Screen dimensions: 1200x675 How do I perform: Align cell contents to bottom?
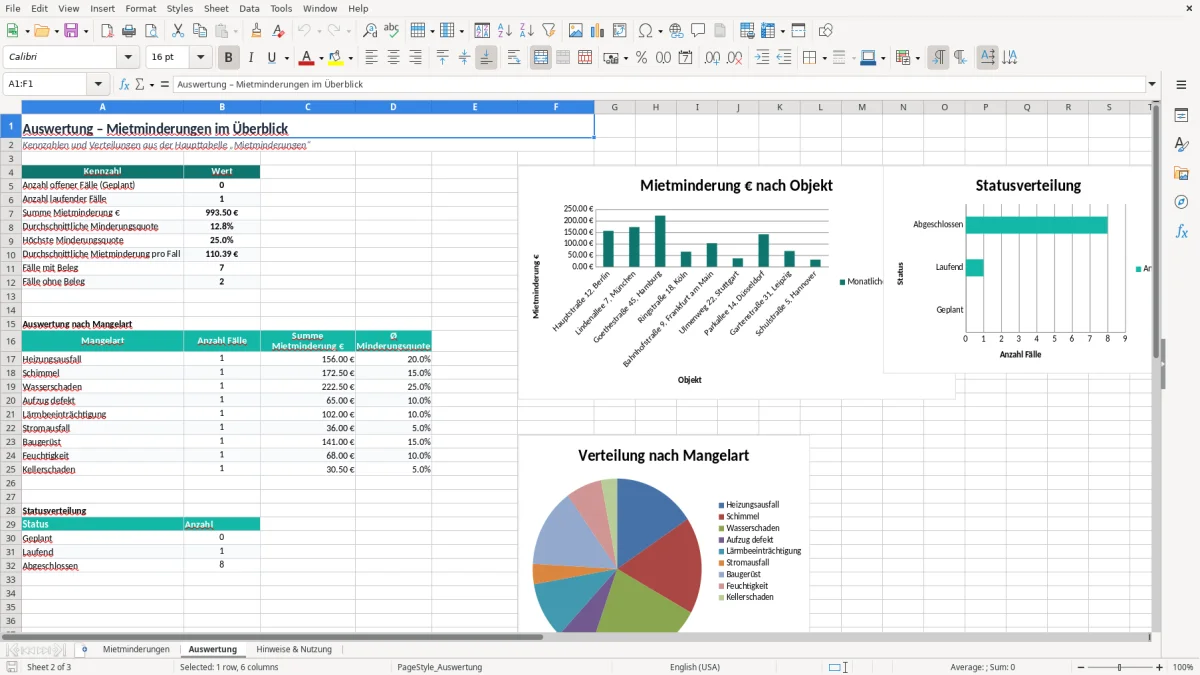coord(486,58)
